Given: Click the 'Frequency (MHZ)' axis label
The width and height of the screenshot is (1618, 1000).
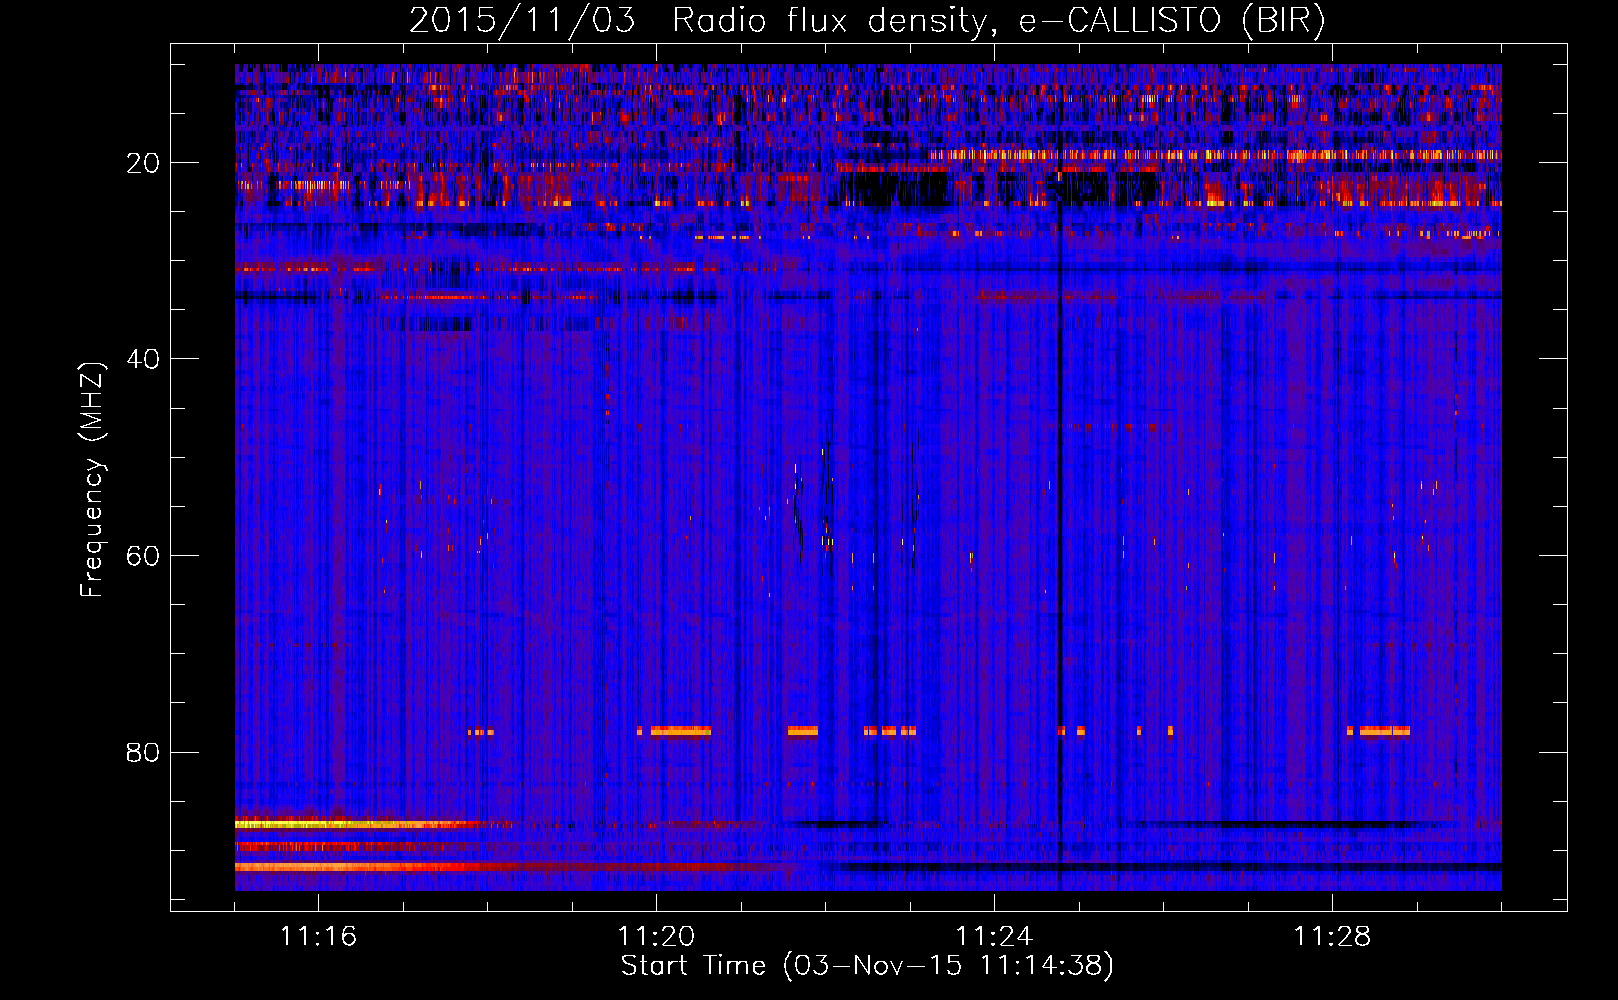Looking at the screenshot, I should click(x=92, y=480).
